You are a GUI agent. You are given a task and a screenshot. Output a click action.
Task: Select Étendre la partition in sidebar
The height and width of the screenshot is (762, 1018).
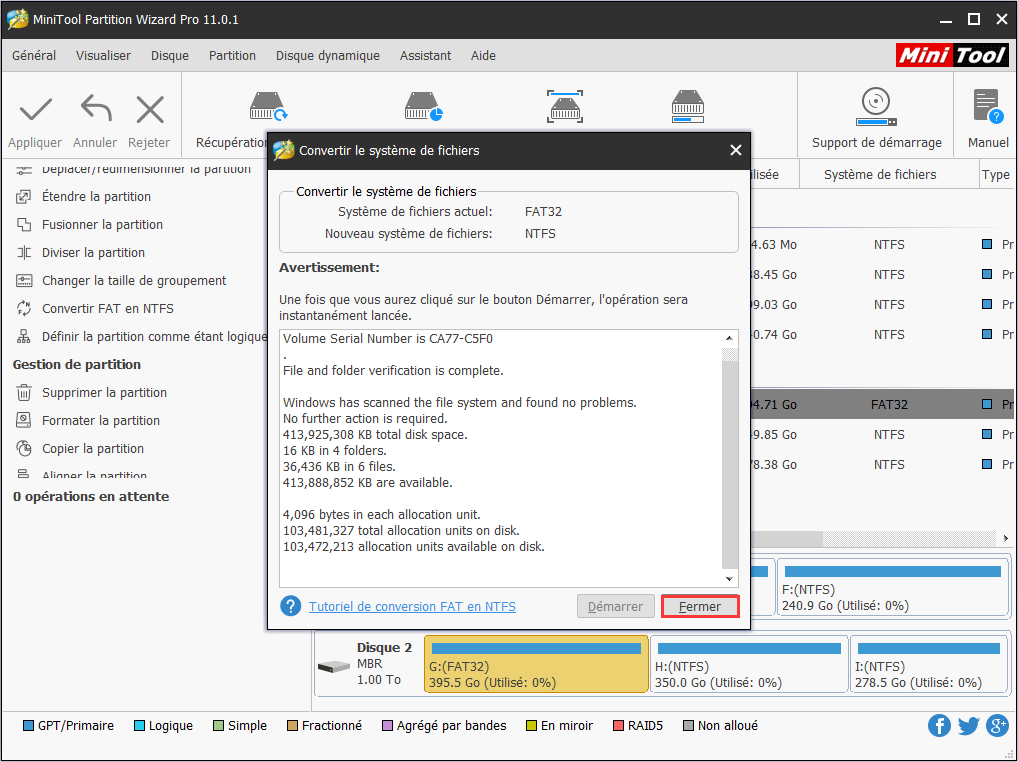point(96,197)
